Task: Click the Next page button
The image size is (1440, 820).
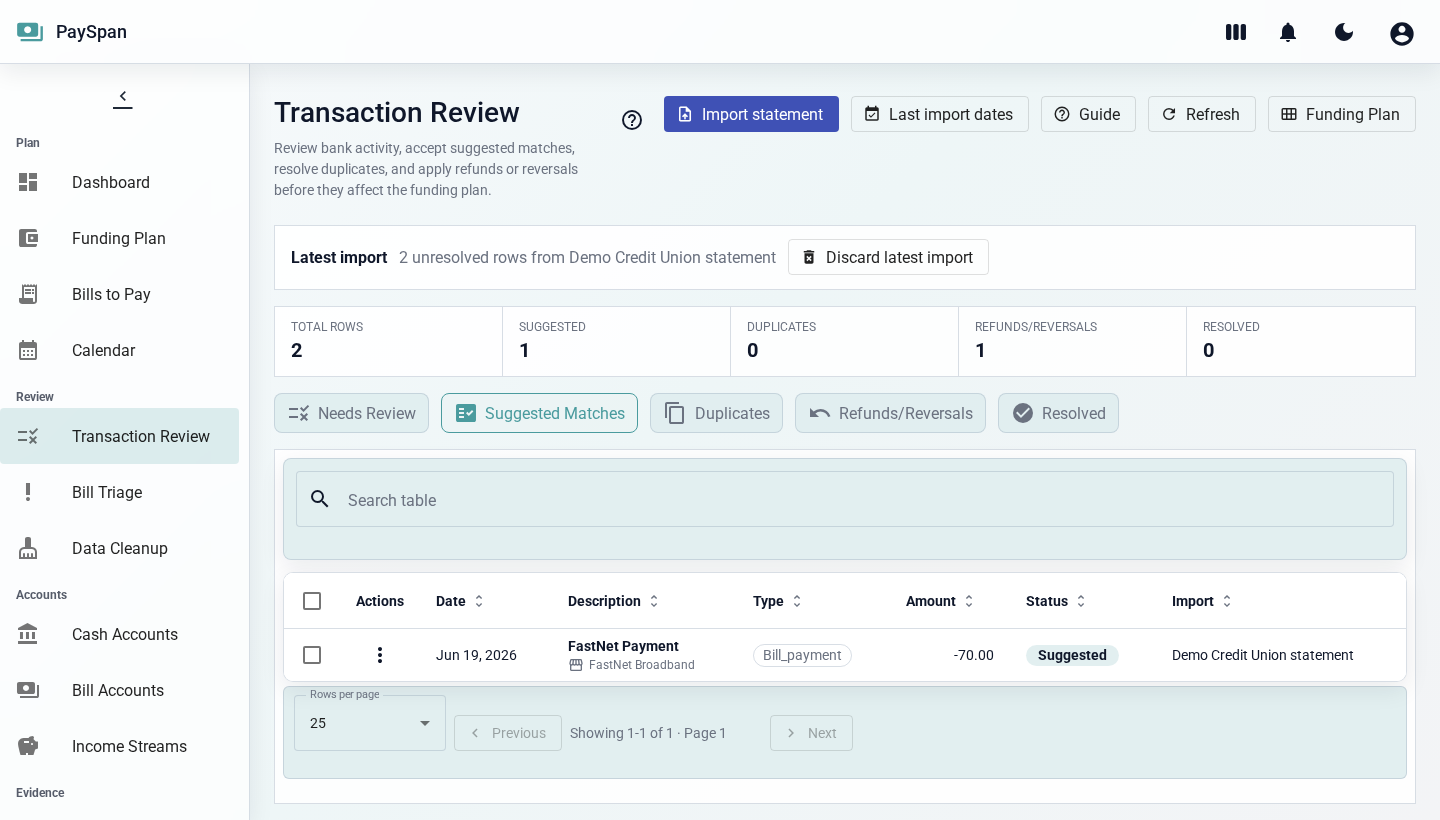Action: (811, 733)
